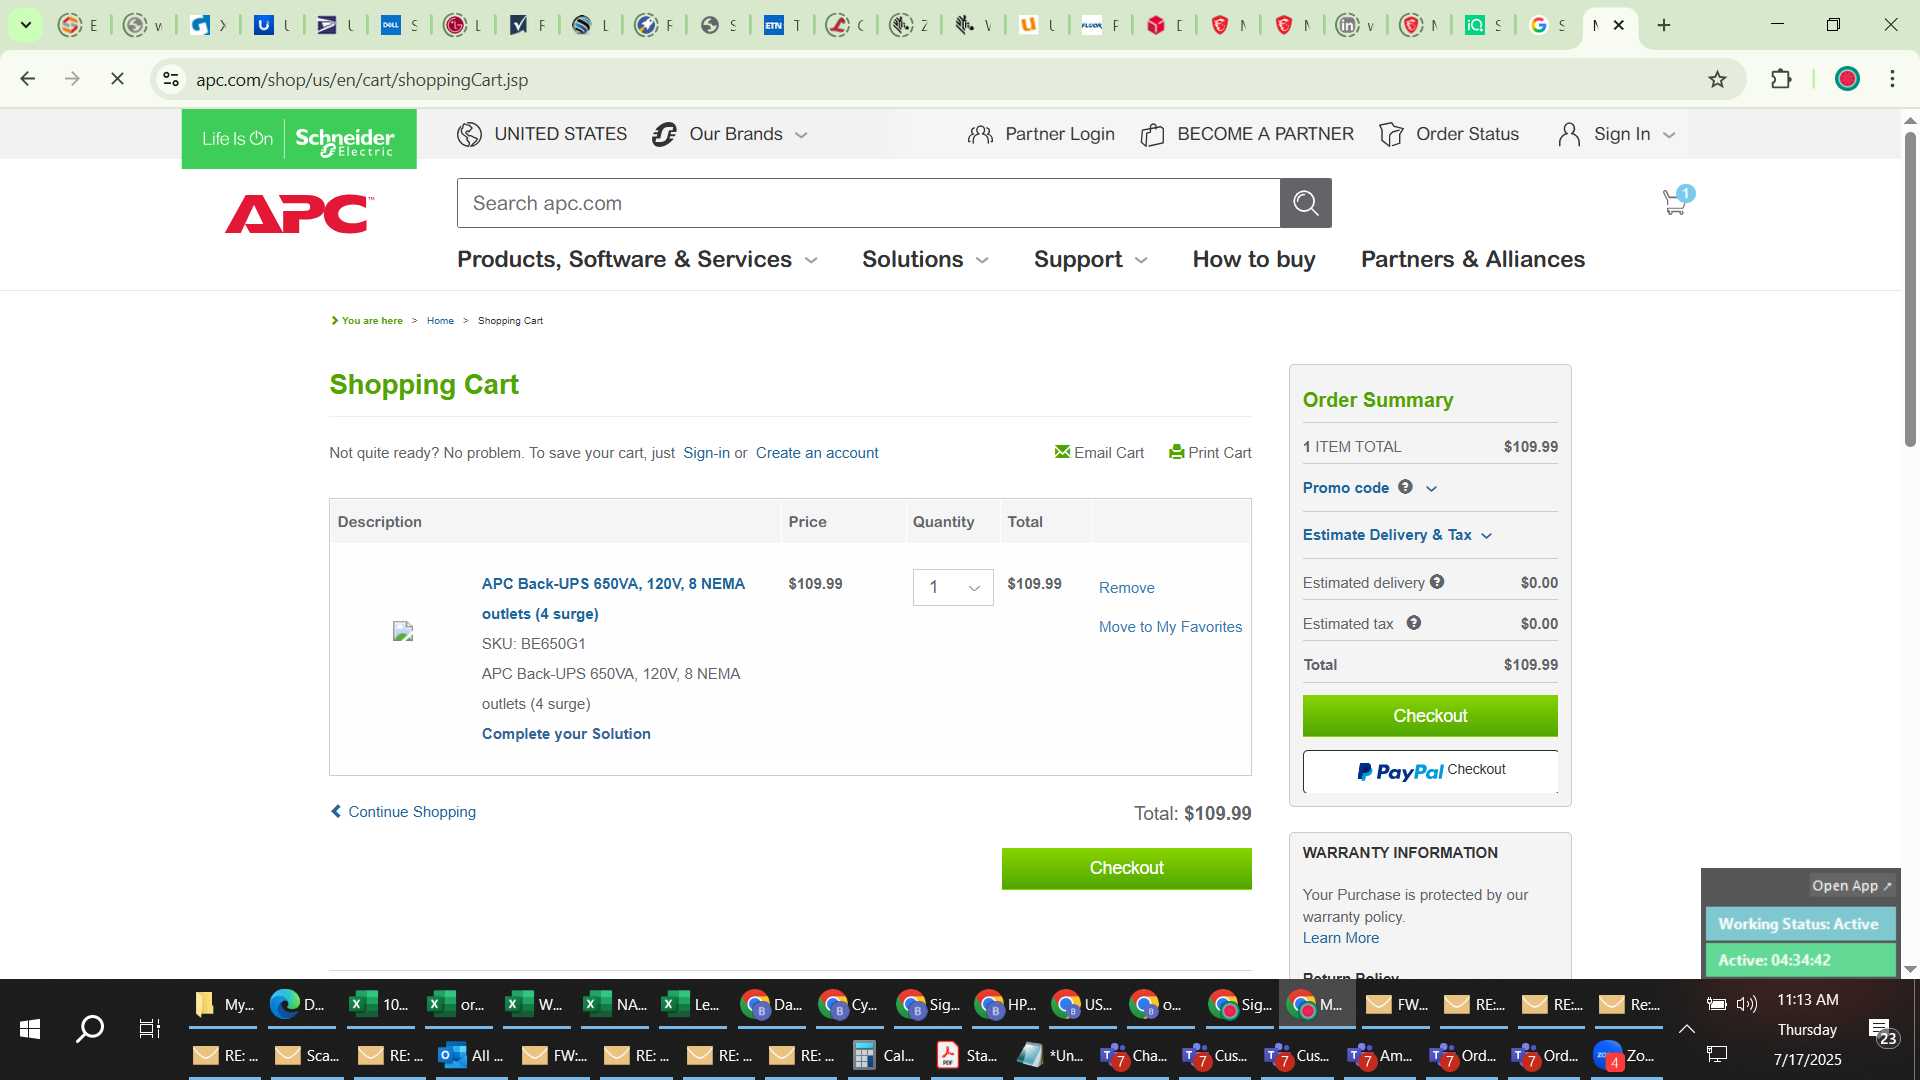
Task: Focus the Search apc.com field
Action: tap(868, 203)
